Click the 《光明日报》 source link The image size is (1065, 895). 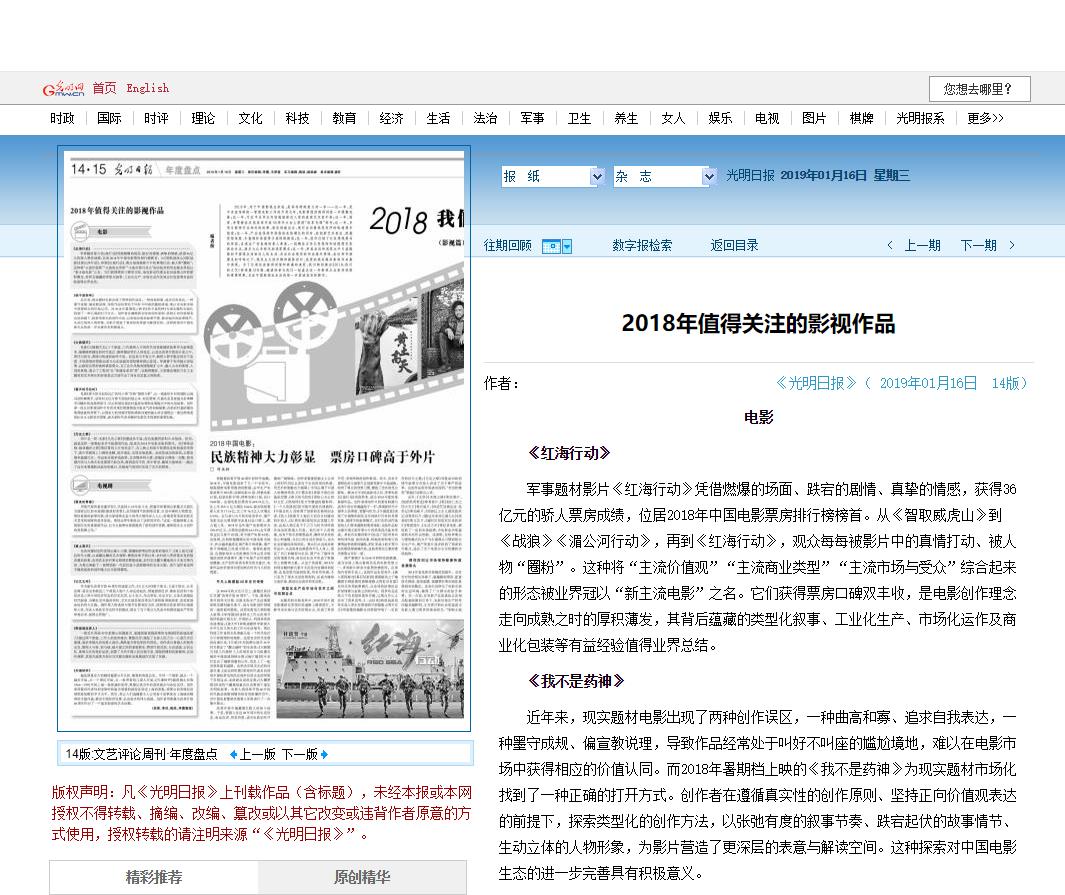click(x=818, y=383)
